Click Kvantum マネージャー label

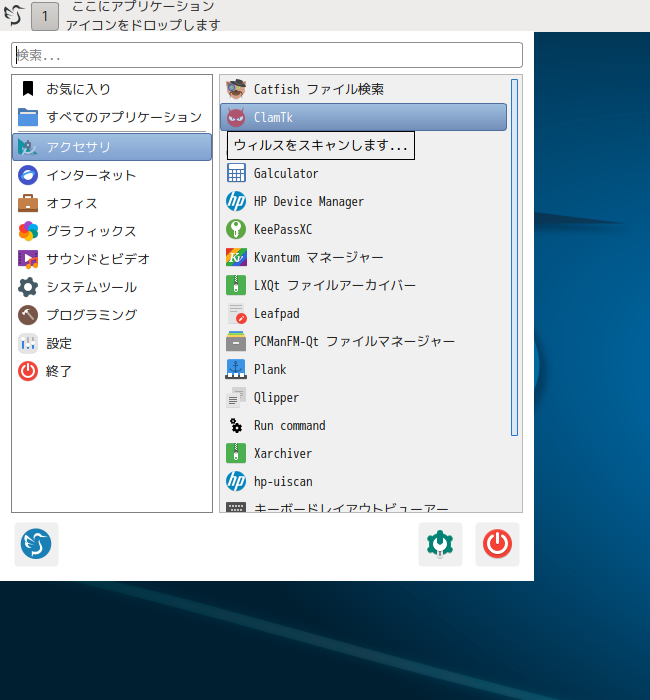(x=318, y=258)
